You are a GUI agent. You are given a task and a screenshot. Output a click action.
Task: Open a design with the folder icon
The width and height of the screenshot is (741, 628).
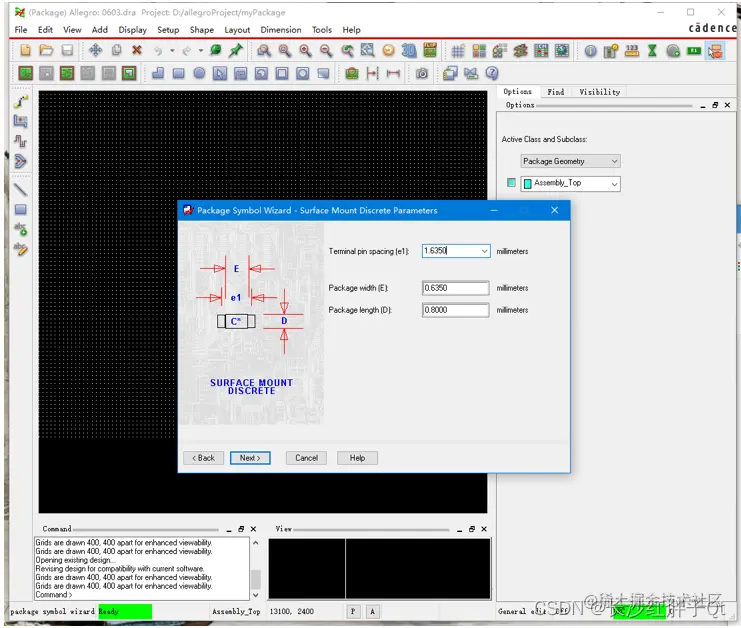[46, 50]
